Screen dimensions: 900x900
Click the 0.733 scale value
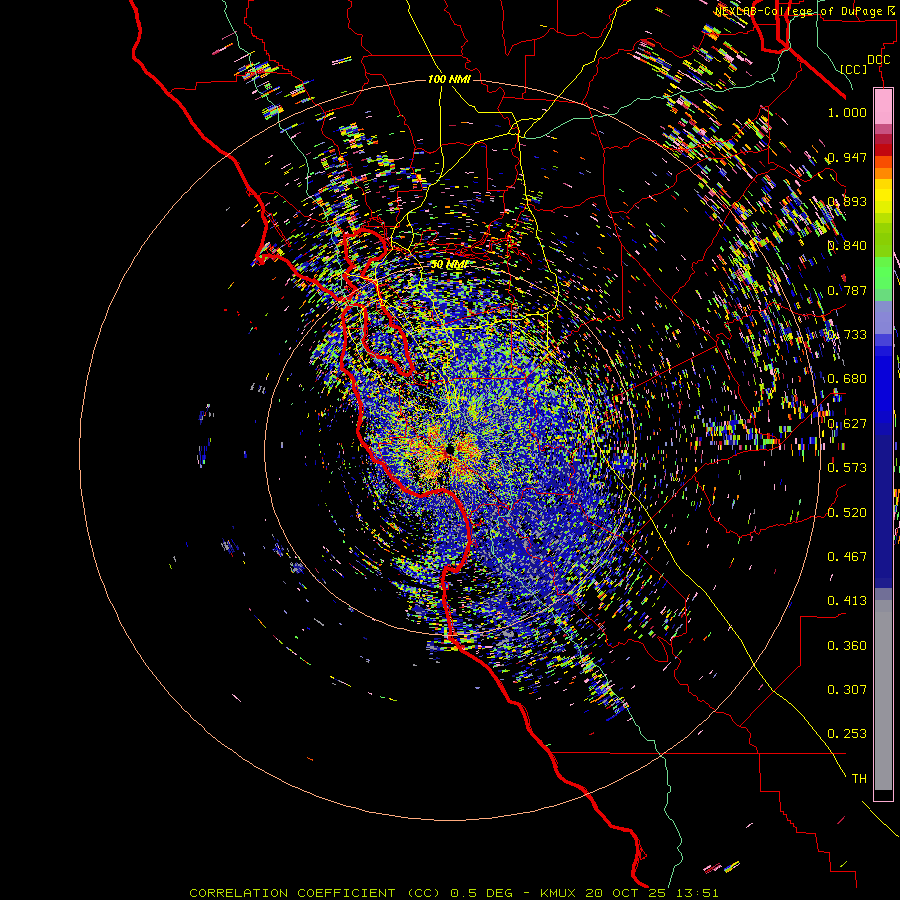[847, 335]
